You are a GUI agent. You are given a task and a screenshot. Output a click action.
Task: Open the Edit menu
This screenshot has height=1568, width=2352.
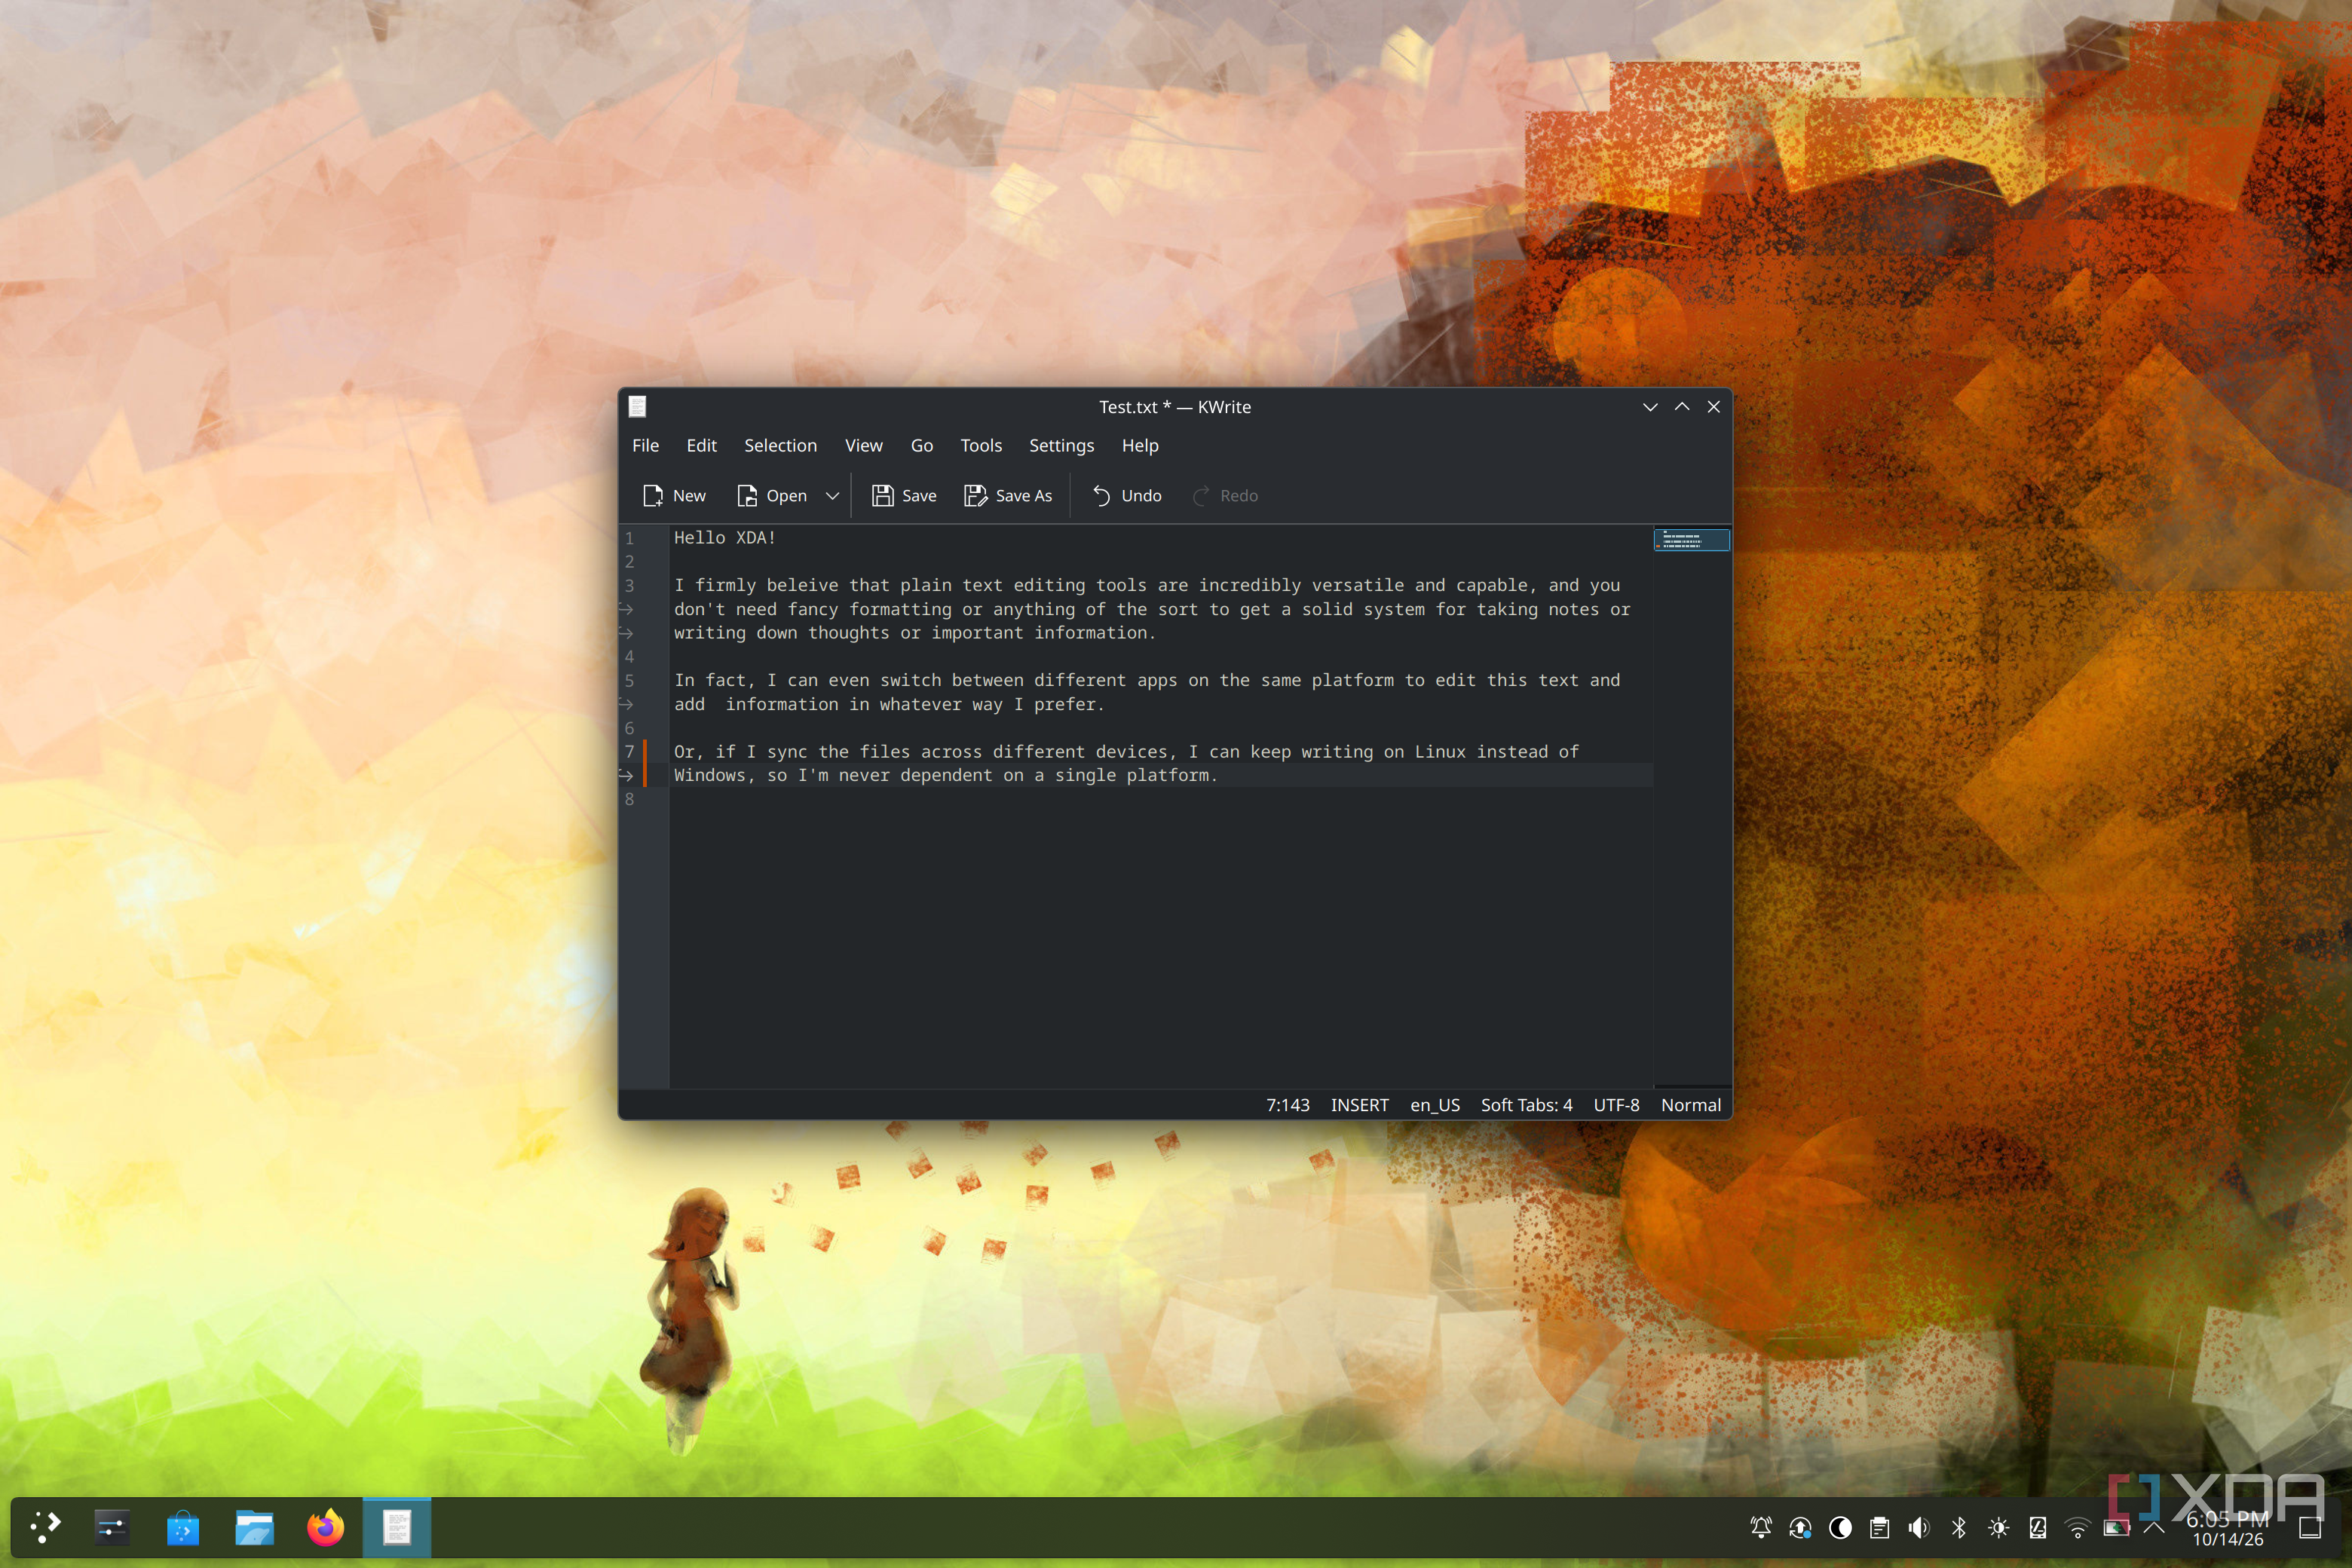pyautogui.click(x=701, y=446)
